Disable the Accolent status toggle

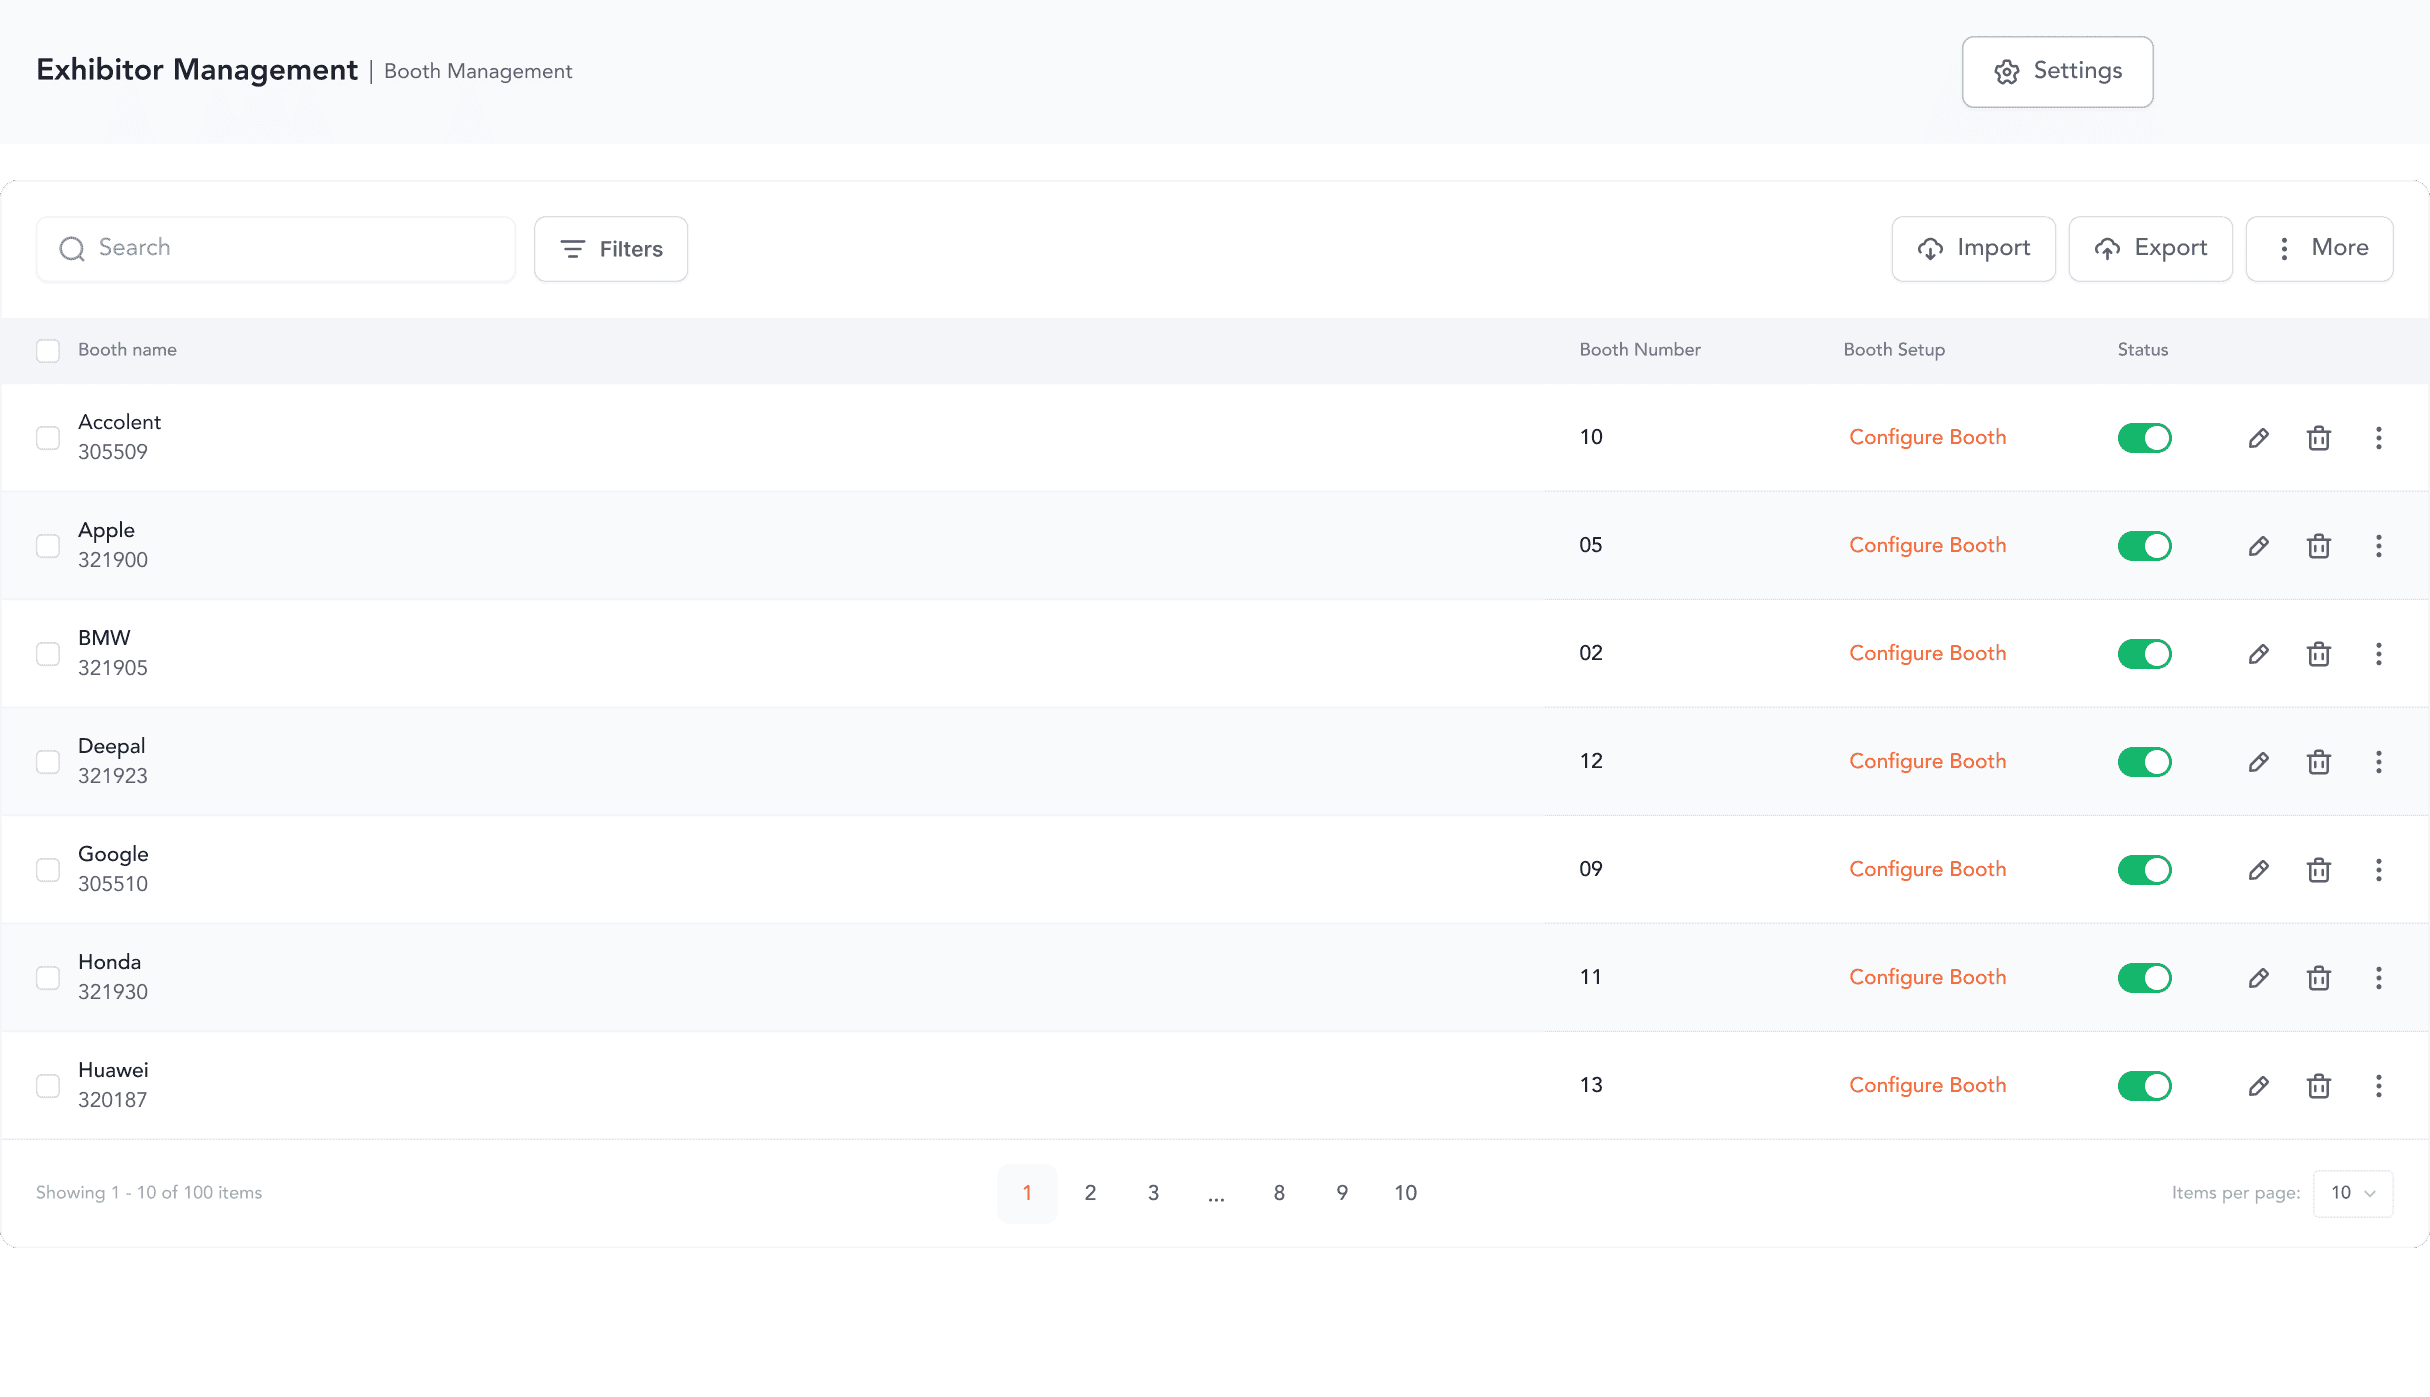click(2144, 438)
